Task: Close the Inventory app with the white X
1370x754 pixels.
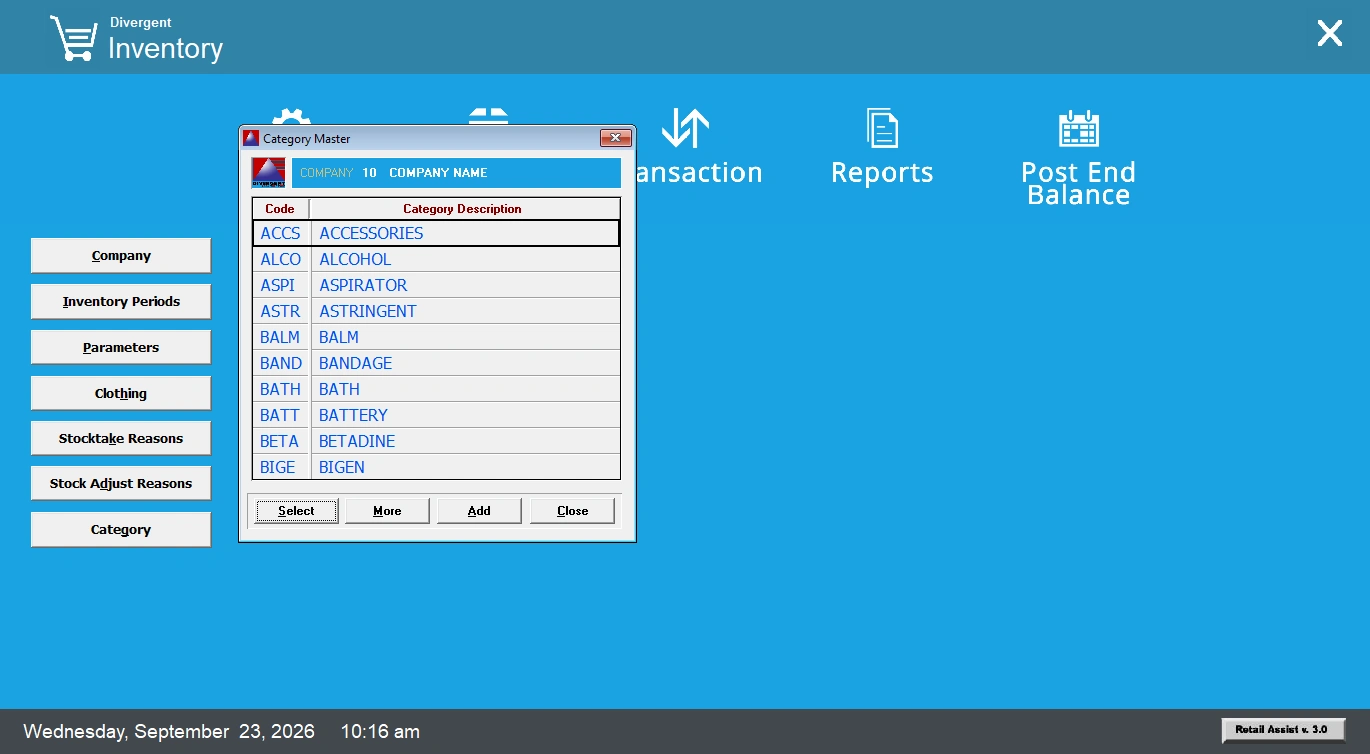Action: (x=1329, y=34)
